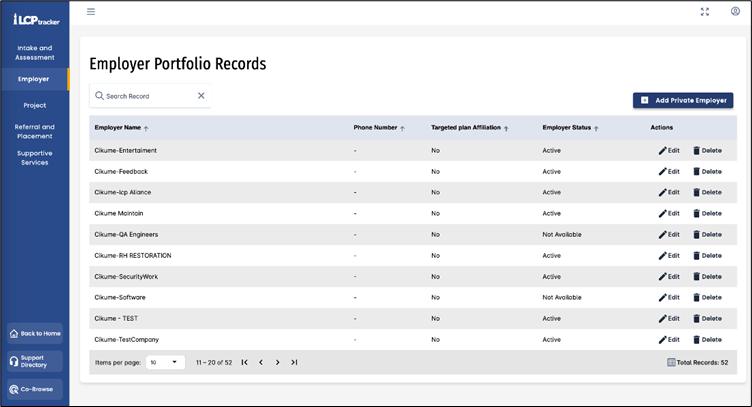This screenshot has width=752, height=407.
Task: Open the items per page dropdown
Action: coord(165,362)
